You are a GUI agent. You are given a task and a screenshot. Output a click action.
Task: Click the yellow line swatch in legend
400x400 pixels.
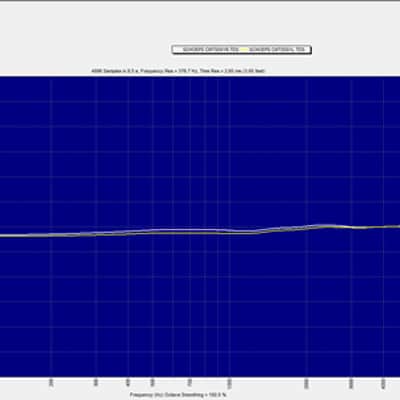(x=244, y=50)
